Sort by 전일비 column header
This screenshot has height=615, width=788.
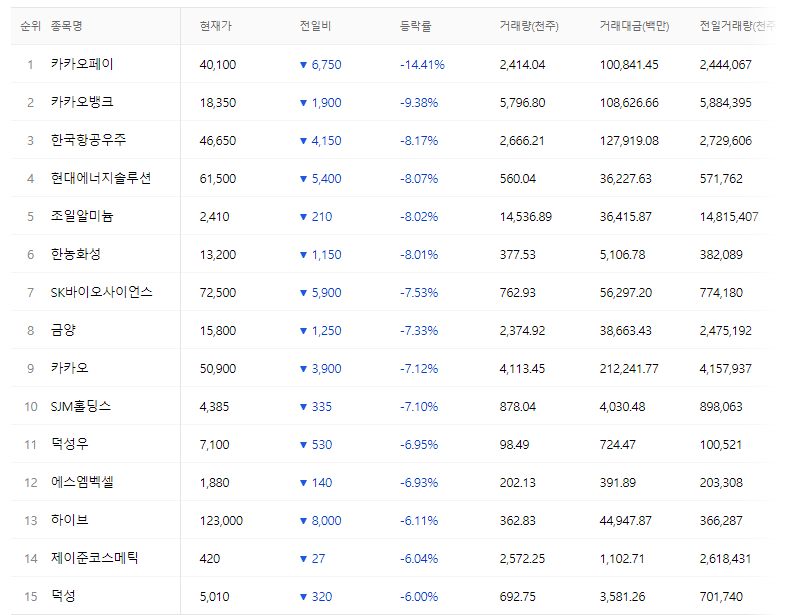click(x=315, y=26)
